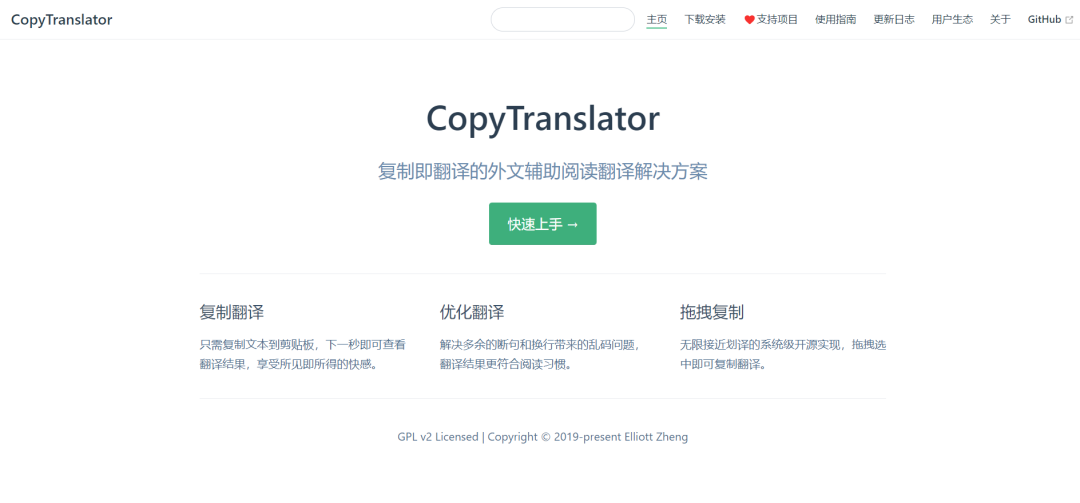Select 用户生态 in the top navigation
This screenshot has height=503, width=1080.
pyautogui.click(x=953, y=19)
